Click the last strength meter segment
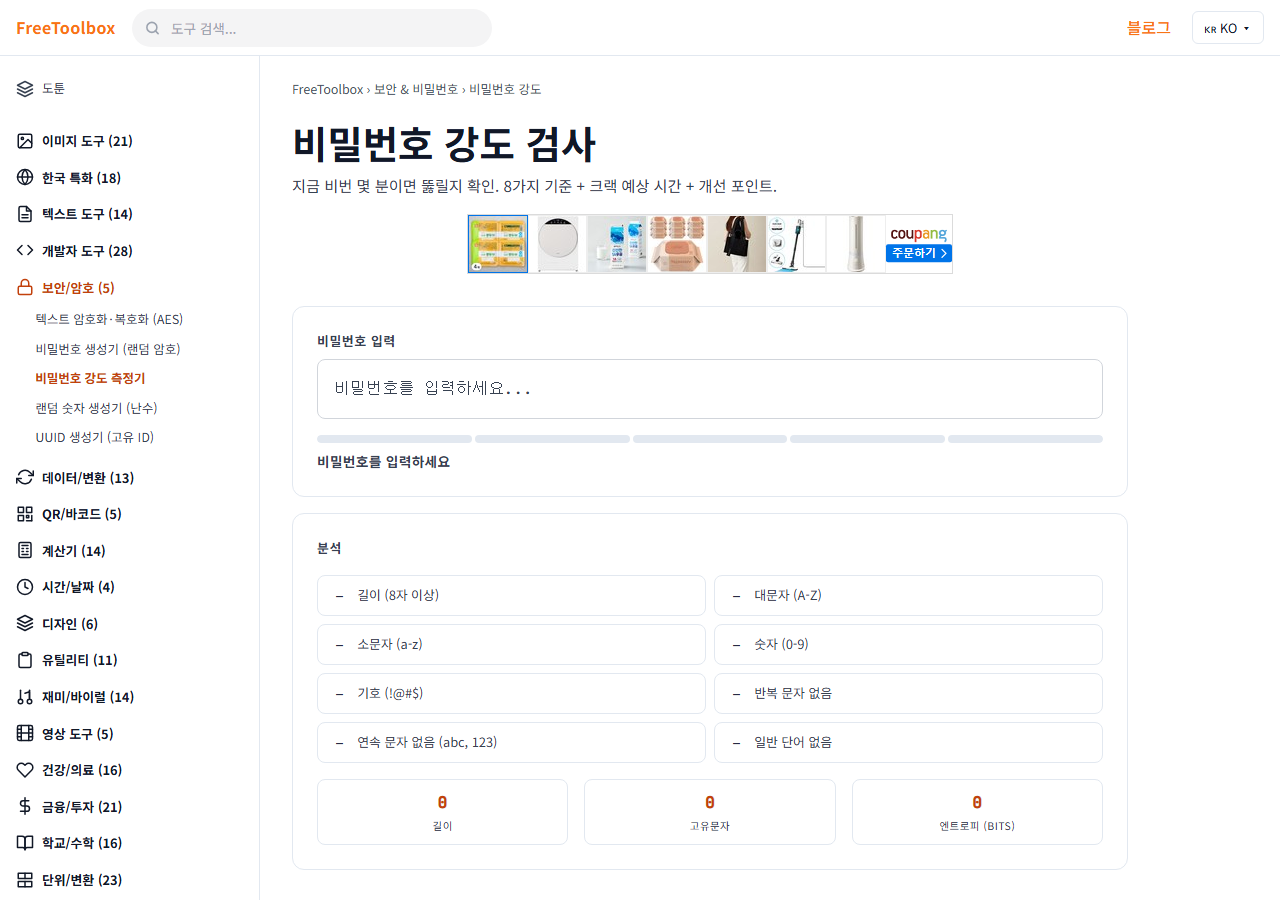Image resolution: width=1280 pixels, height=900 pixels. [1025, 439]
